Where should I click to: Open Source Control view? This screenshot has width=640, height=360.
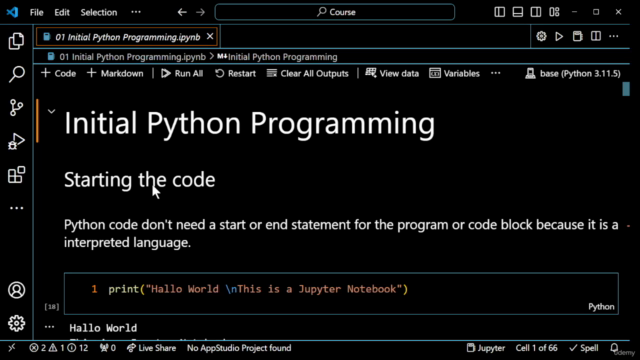coord(16,108)
